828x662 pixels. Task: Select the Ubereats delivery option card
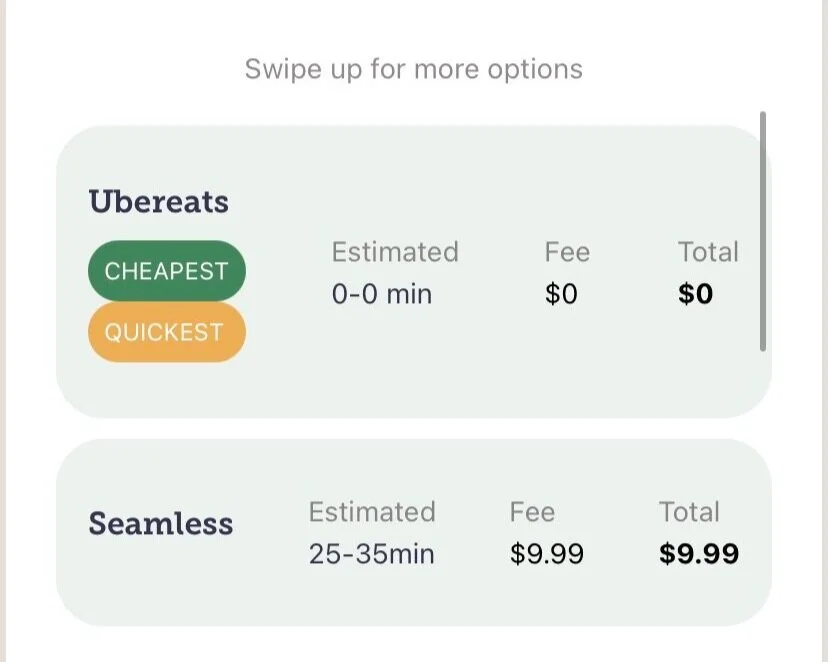click(x=413, y=271)
